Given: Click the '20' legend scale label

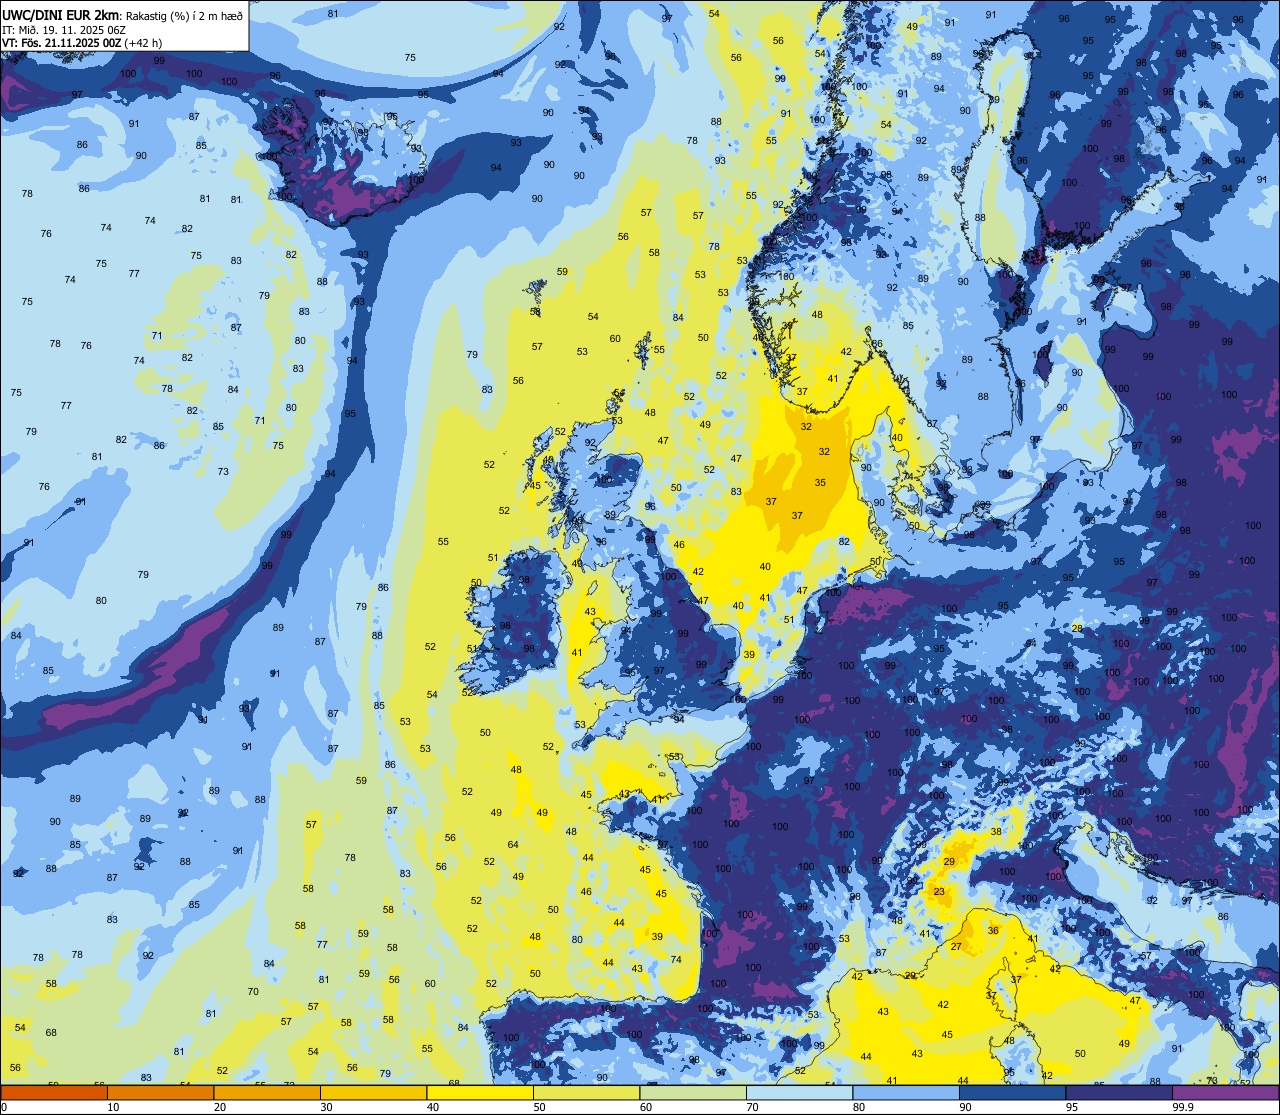Looking at the screenshot, I should [220, 1107].
